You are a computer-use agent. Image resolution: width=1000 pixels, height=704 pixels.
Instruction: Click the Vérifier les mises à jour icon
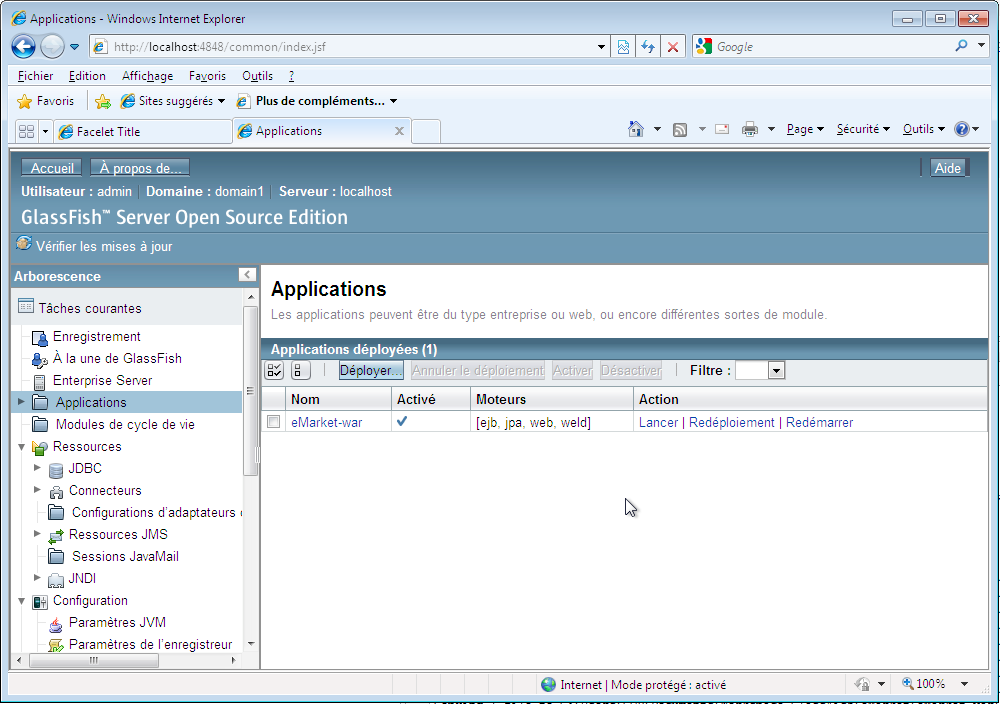point(24,244)
